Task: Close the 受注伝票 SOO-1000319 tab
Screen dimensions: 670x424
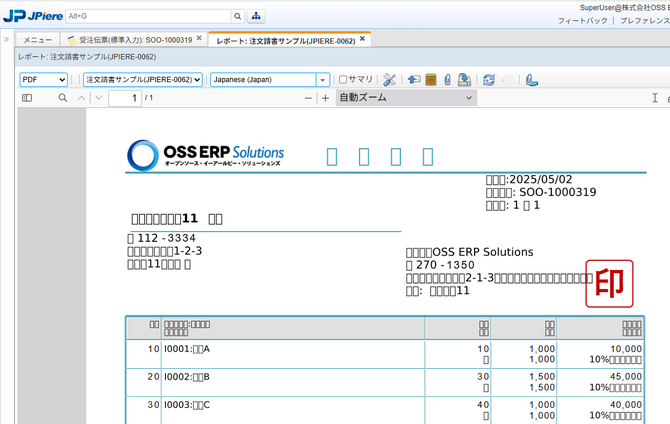Action: tap(199, 38)
